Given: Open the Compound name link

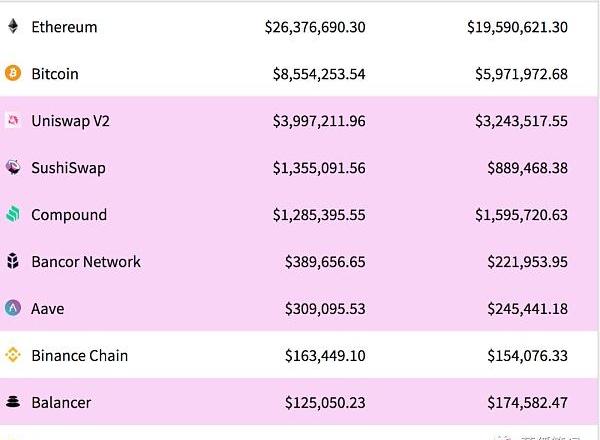Looking at the screenshot, I should coord(68,215).
